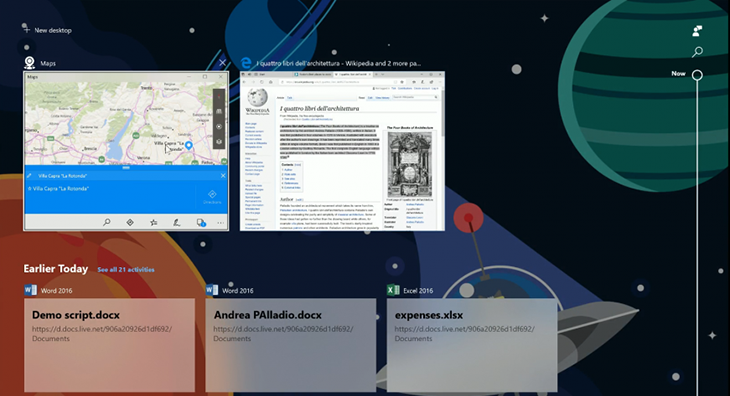This screenshot has width=730, height=396.
Task: Select Article tab on Wikipedia page
Action: [281, 98]
